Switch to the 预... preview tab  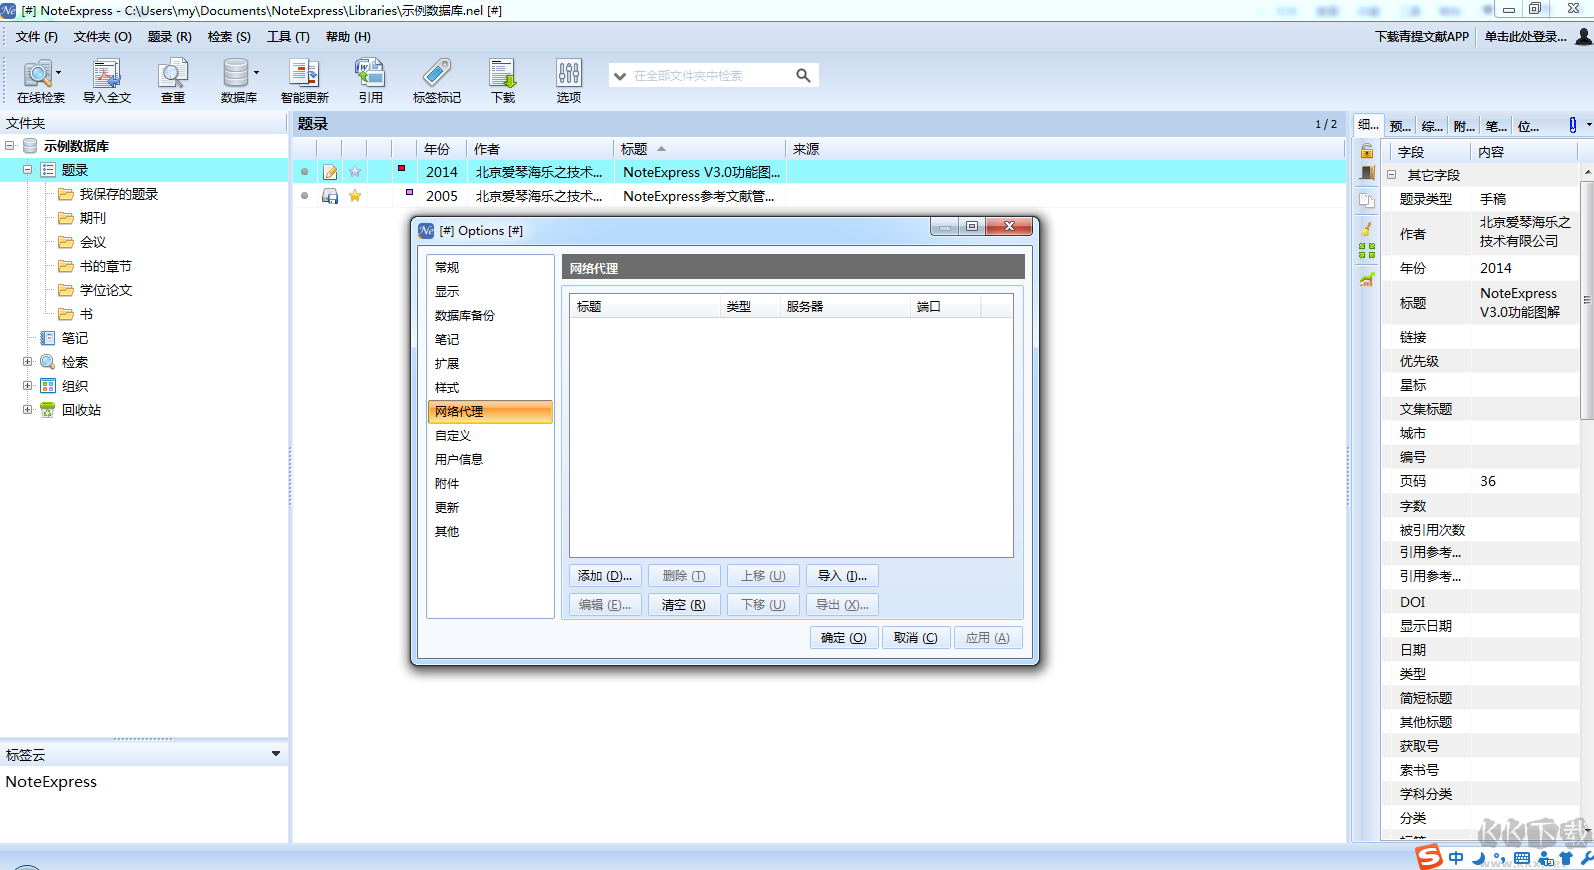coord(1400,126)
